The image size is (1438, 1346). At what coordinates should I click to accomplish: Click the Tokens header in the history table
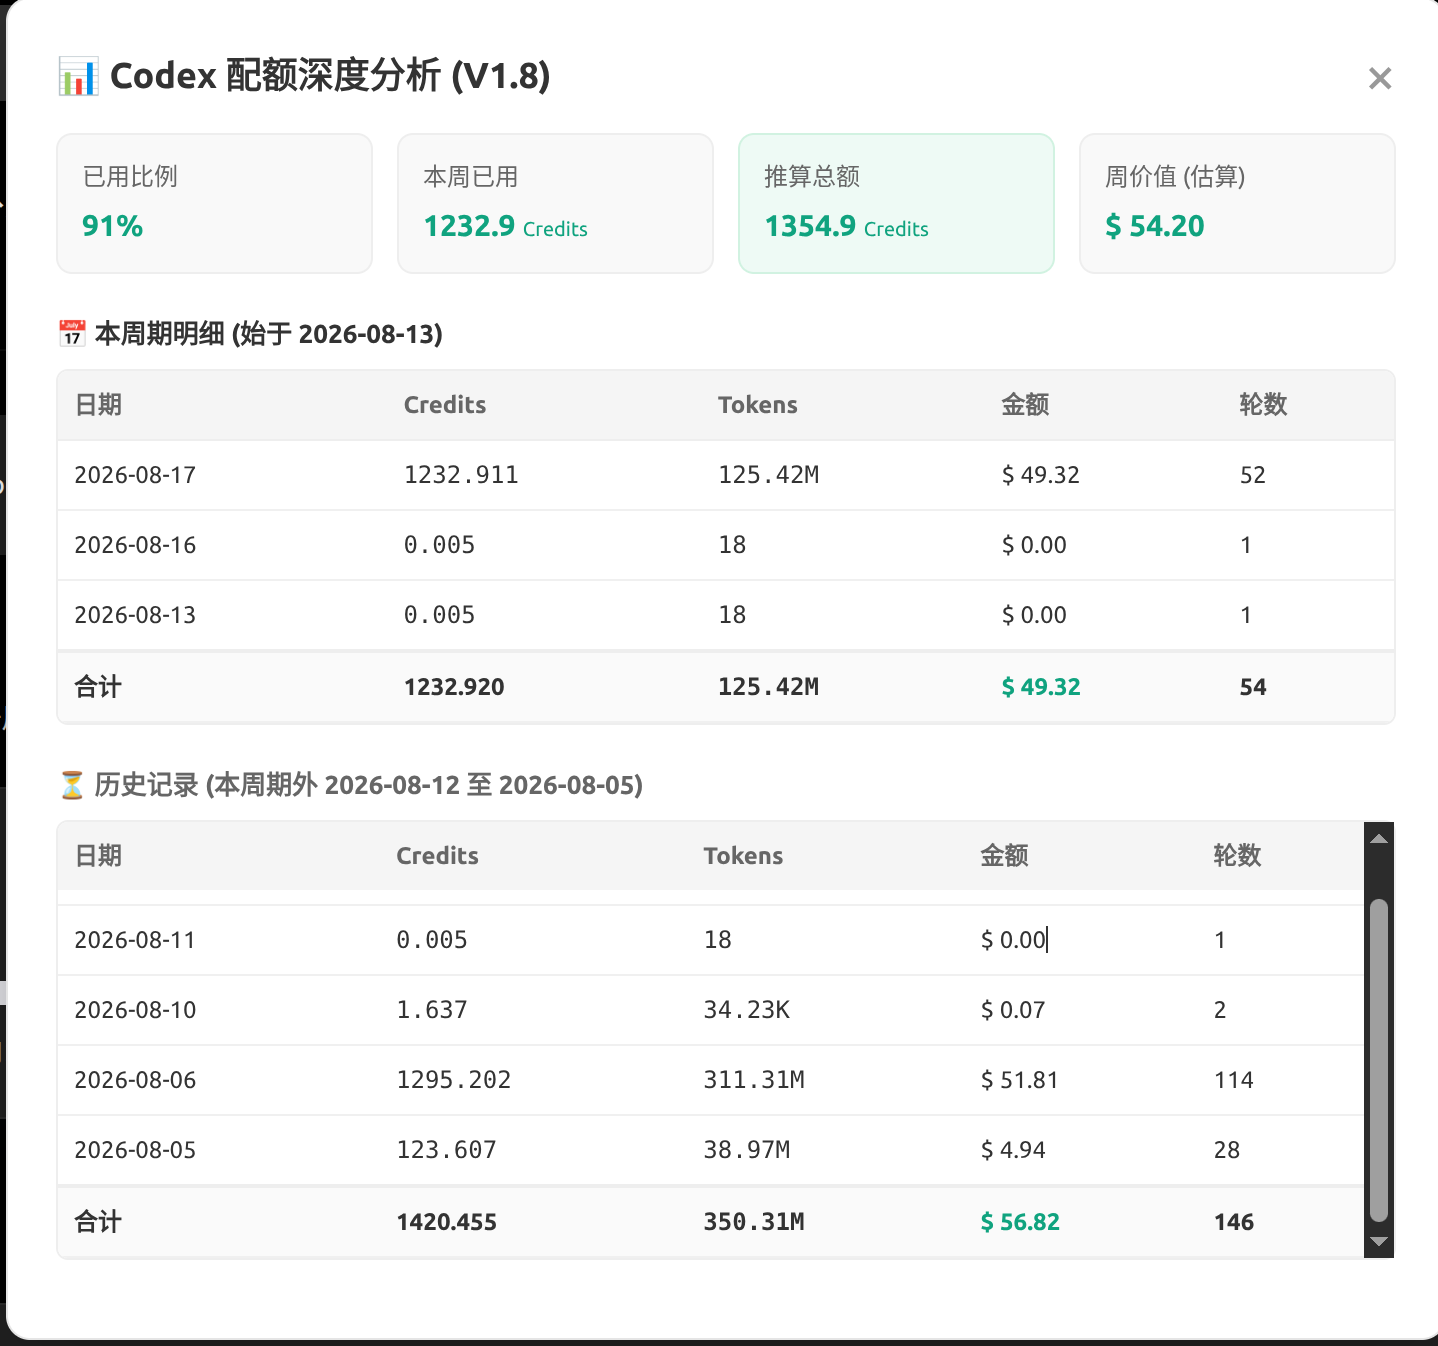(x=743, y=856)
